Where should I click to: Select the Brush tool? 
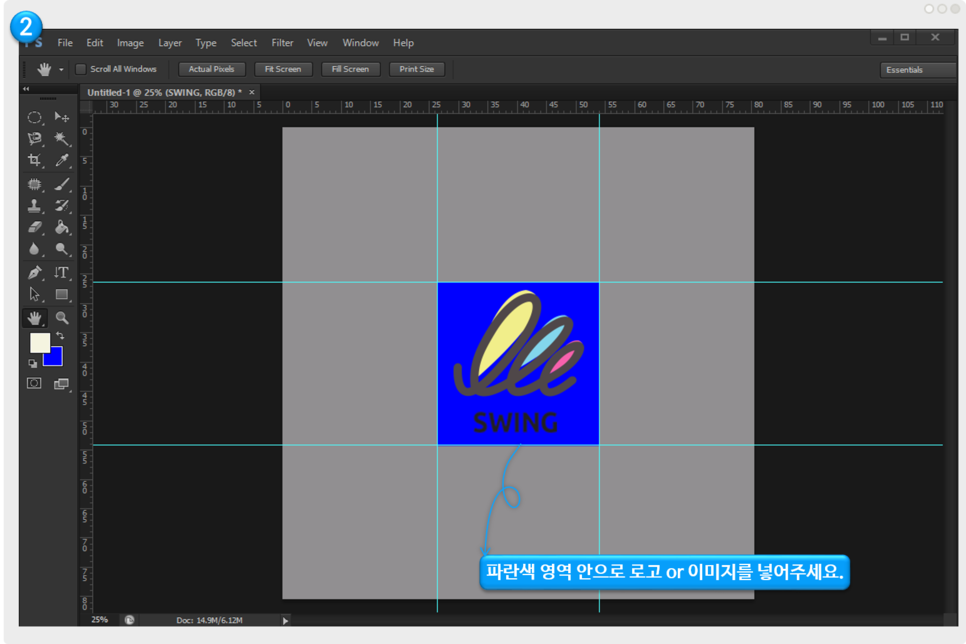62,184
